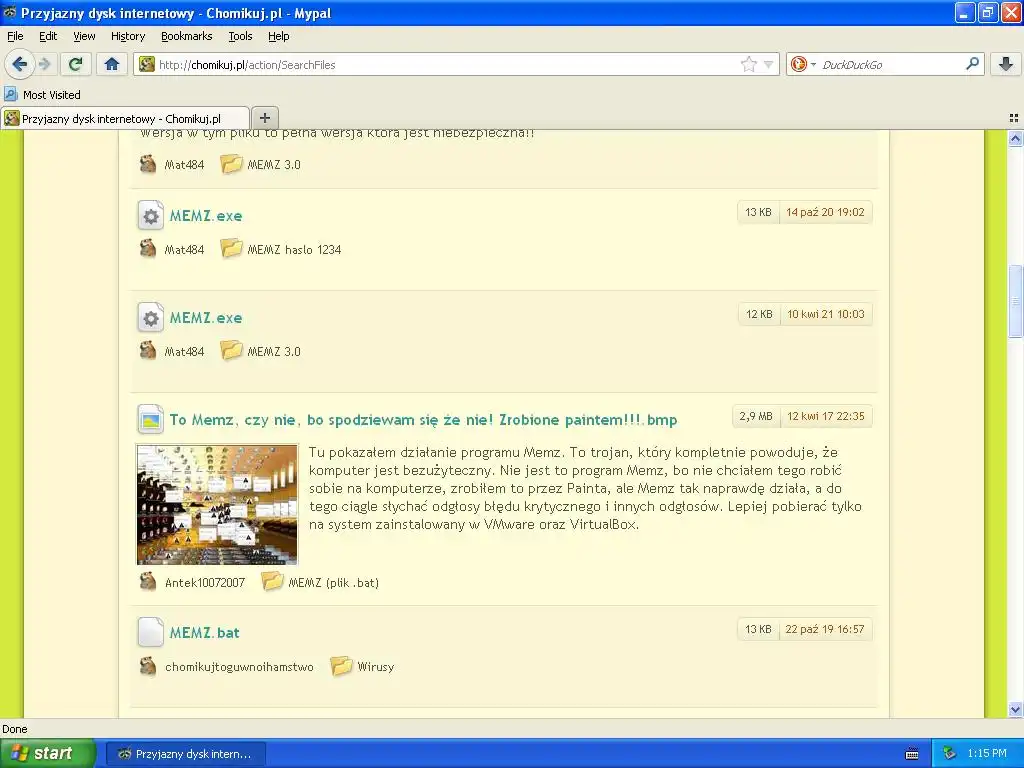Click the '2,9 MB' size label
Image resolution: width=1024 pixels, height=768 pixels.
click(x=756, y=416)
